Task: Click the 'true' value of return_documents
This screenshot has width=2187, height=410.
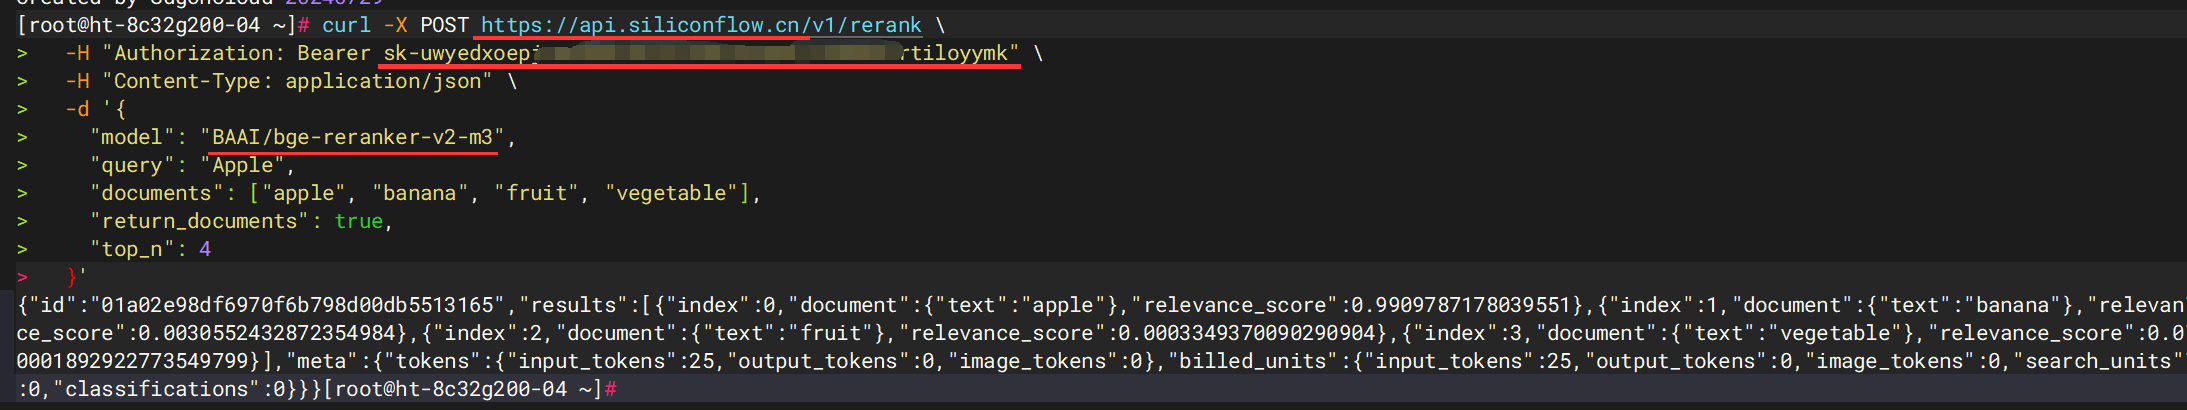Action: click(358, 221)
